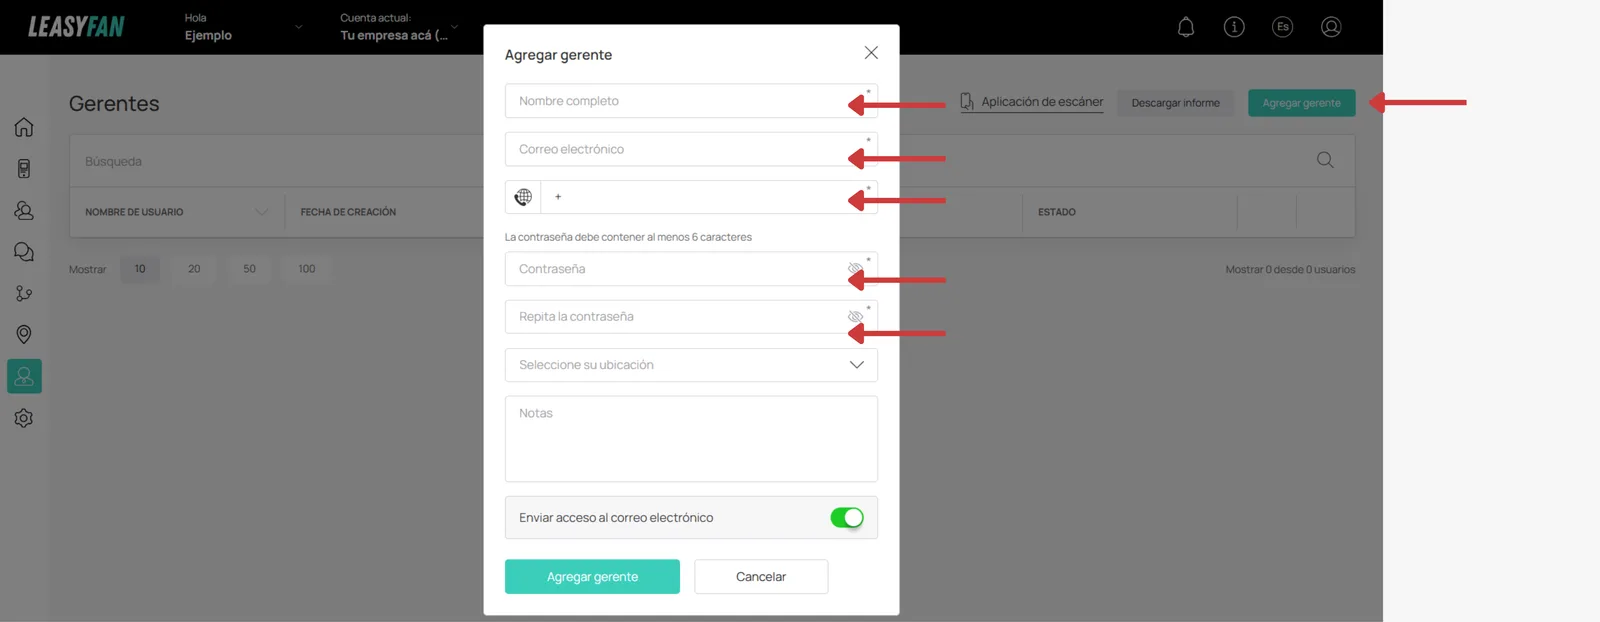
Task: Open the chat messages sidebar icon
Action: [x=24, y=252]
